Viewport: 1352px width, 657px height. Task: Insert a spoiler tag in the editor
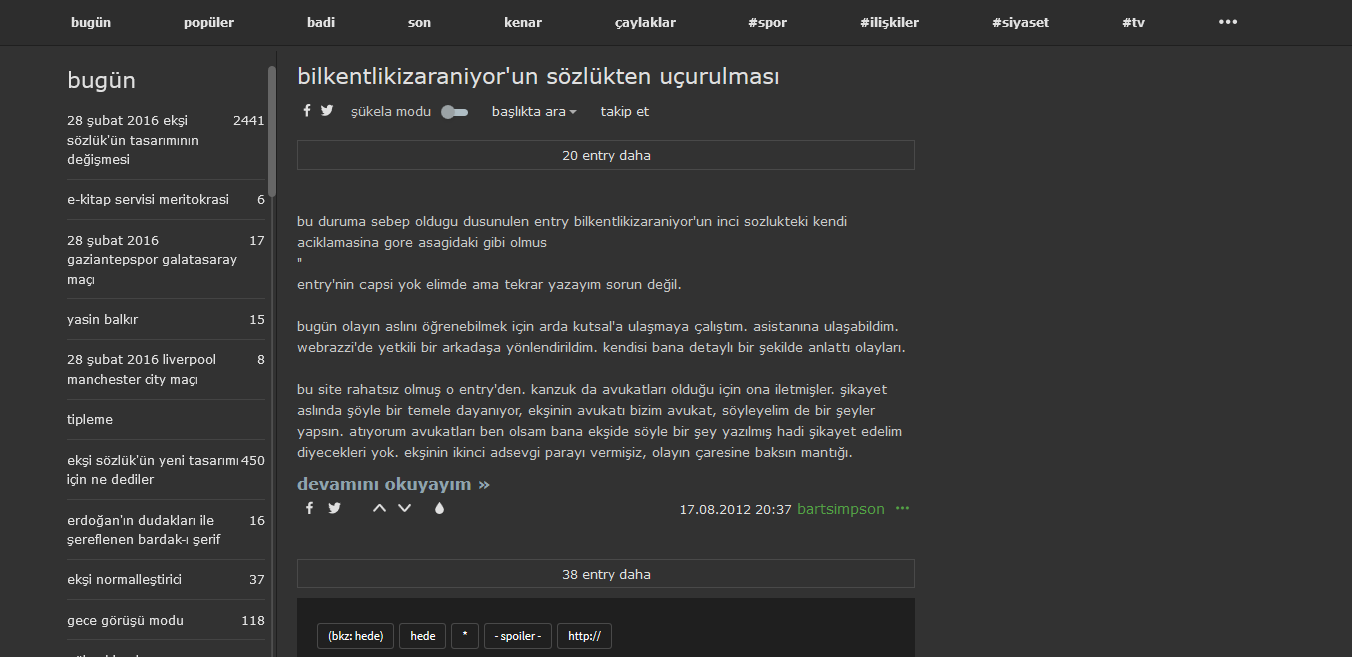pyautogui.click(x=517, y=635)
